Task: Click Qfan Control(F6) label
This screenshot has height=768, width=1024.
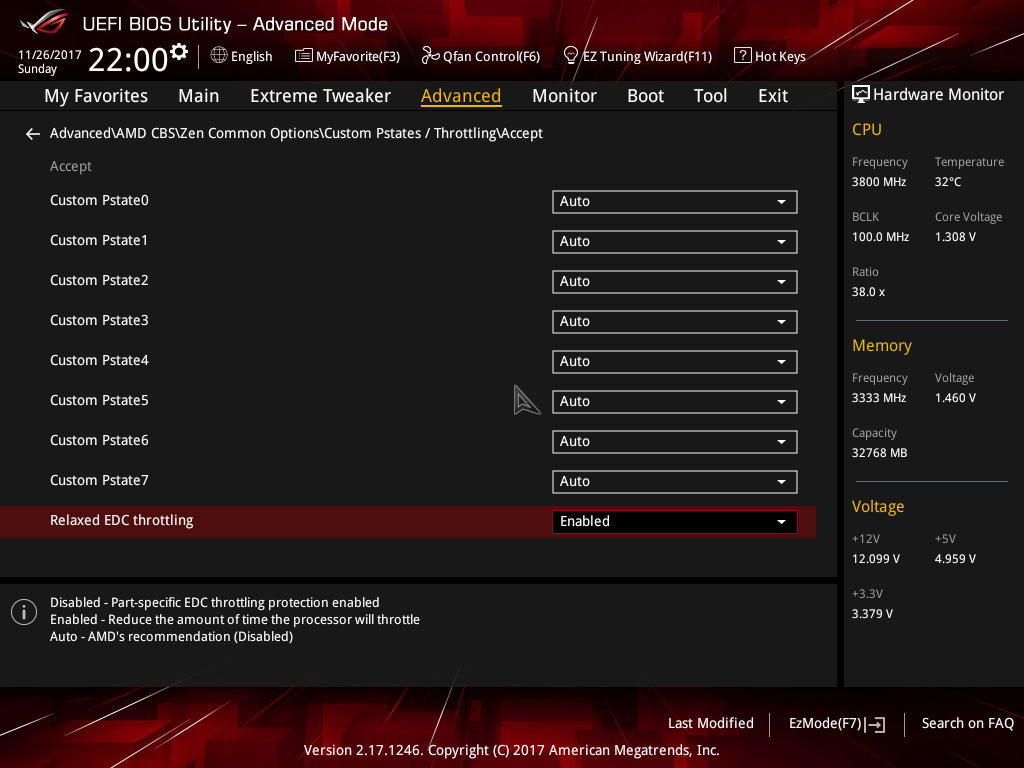Action: tap(491, 57)
